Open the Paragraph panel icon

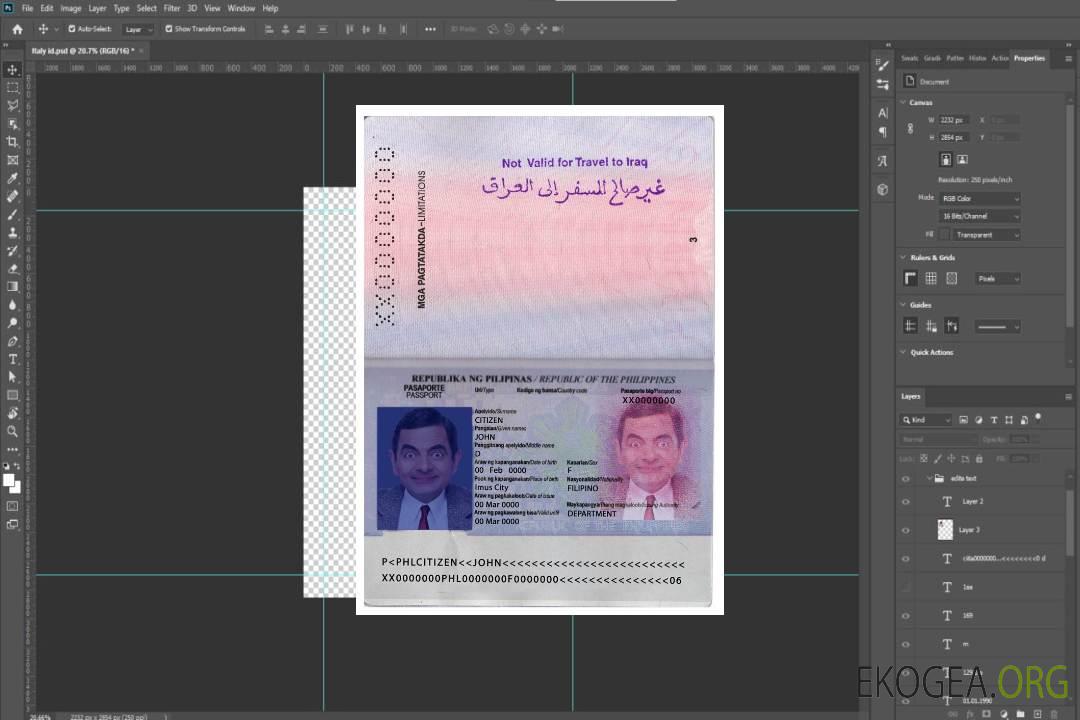tap(882, 132)
